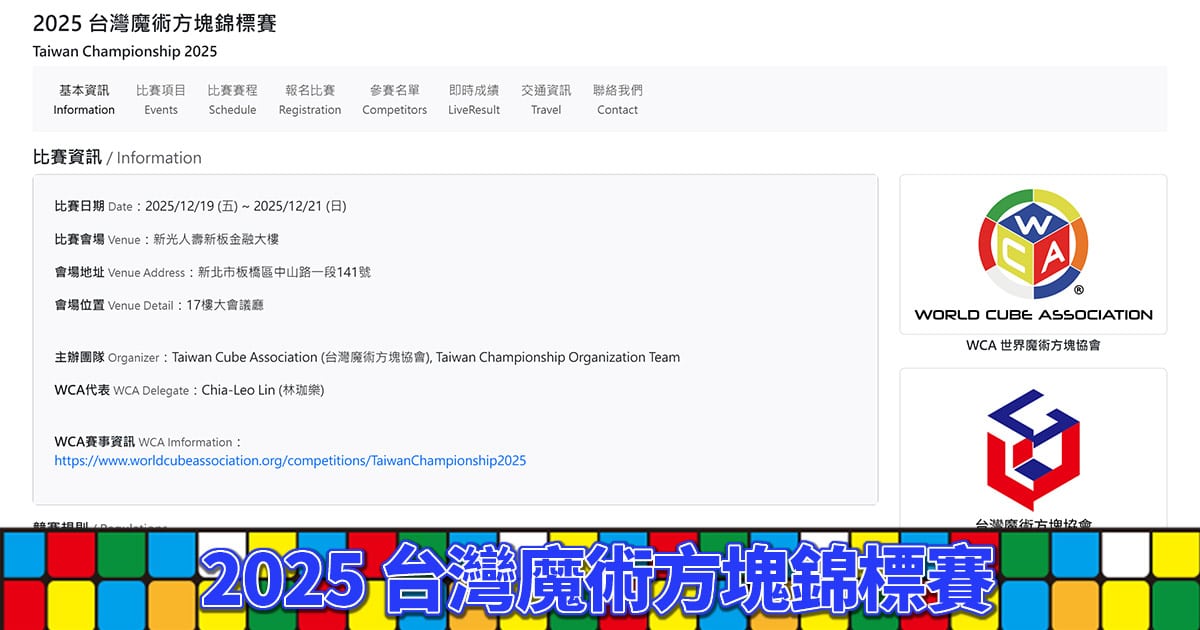The width and height of the screenshot is (1200, 630).
Task: Open the Contact tab
Action: click(617, 99)
